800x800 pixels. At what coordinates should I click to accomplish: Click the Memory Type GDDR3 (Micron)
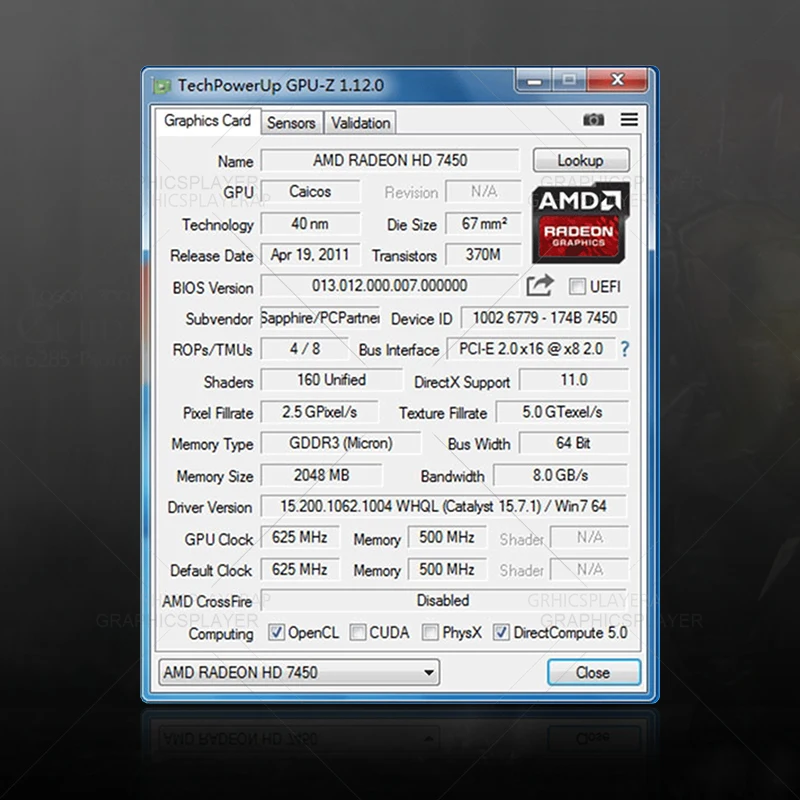point(341,443)
